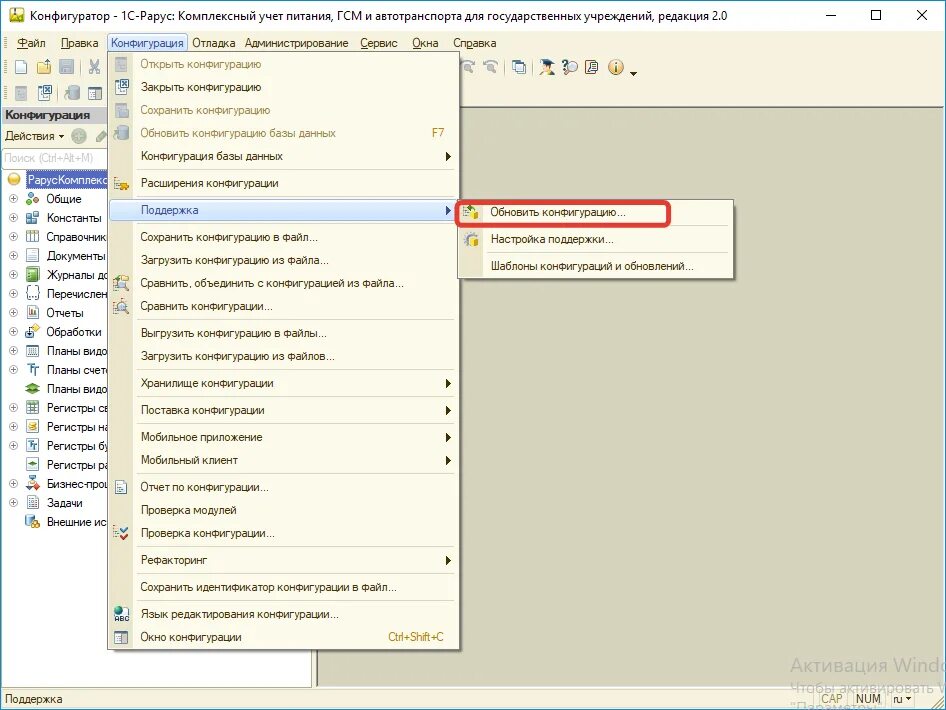Expand the Бизнес-процессы tree node
This screenshot has width=946, height=710.
[x=13, y=484]
